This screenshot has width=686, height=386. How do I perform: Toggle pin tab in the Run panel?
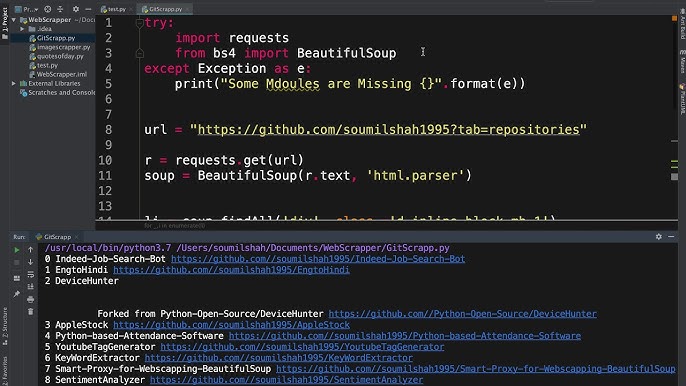17,294
